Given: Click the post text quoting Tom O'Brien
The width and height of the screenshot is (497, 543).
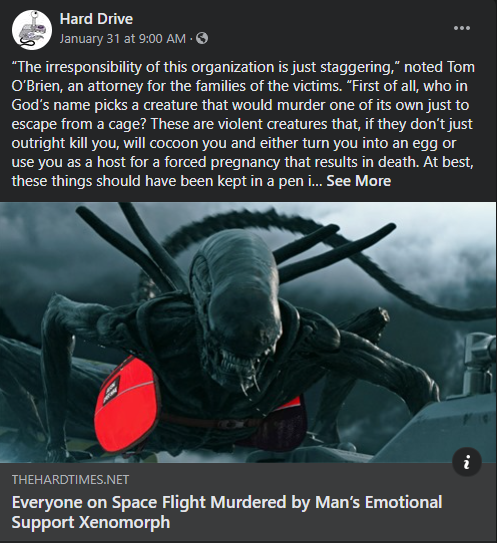Looking at the screenshot, I should tap(243, 124).
